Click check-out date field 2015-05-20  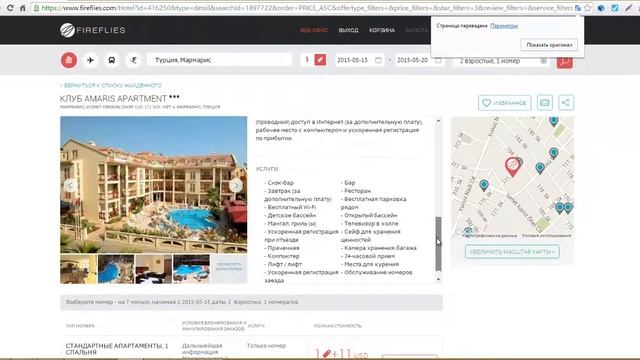point(419,60)
